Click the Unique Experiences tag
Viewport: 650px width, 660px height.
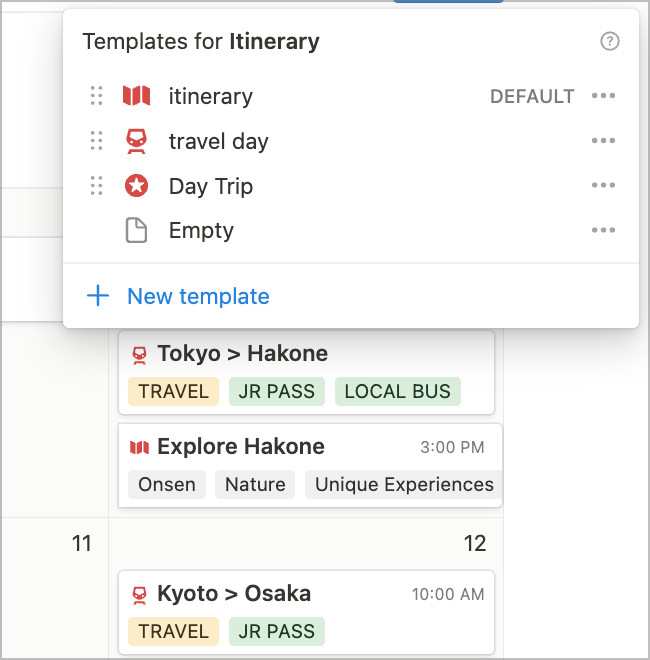coord(404,484)
